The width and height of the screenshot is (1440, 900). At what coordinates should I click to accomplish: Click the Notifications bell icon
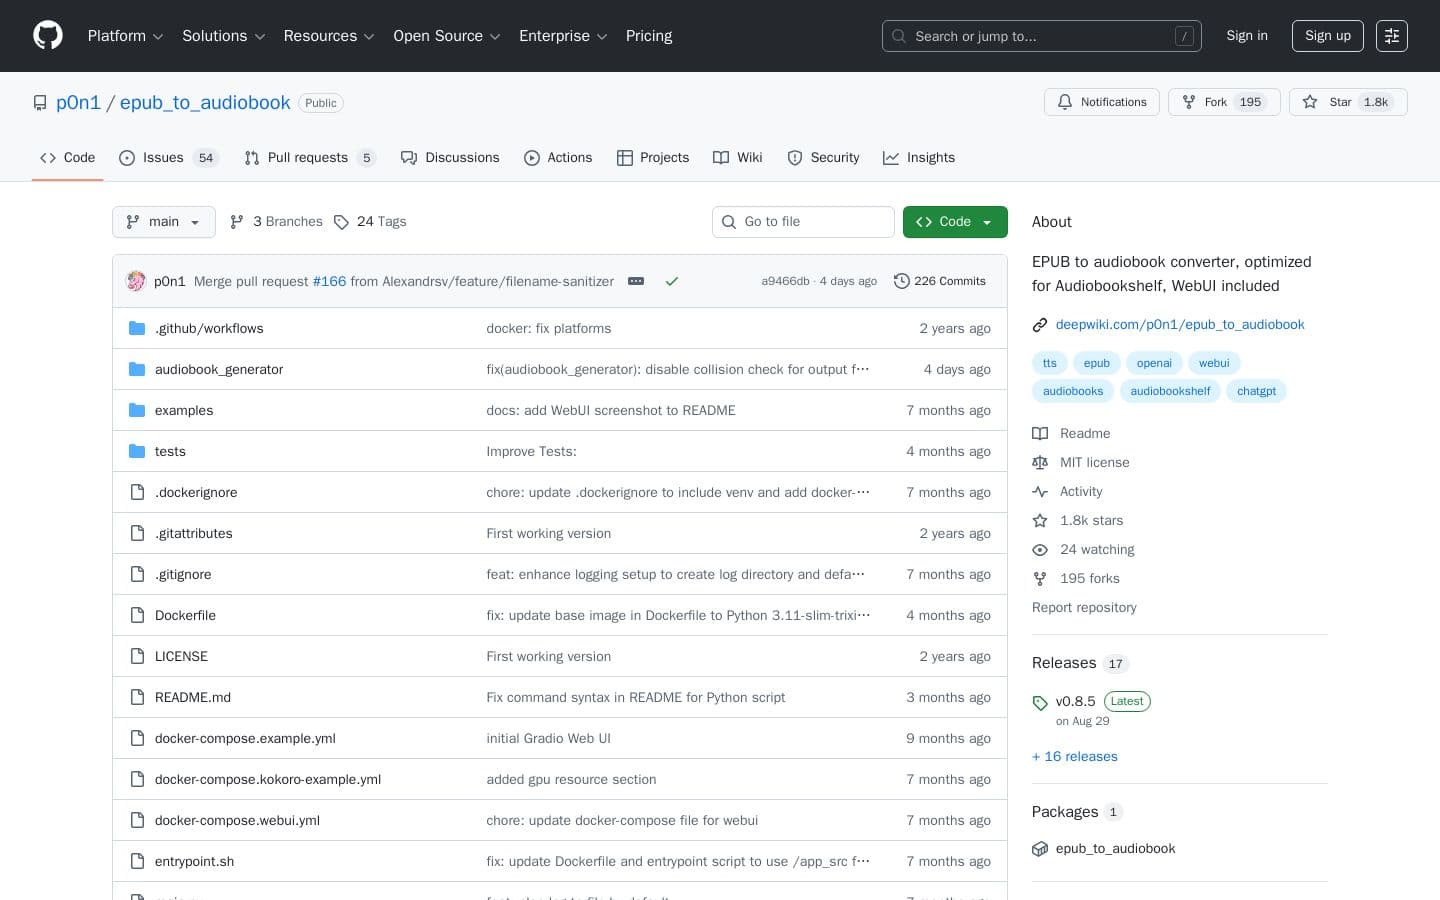[1065, 102]
